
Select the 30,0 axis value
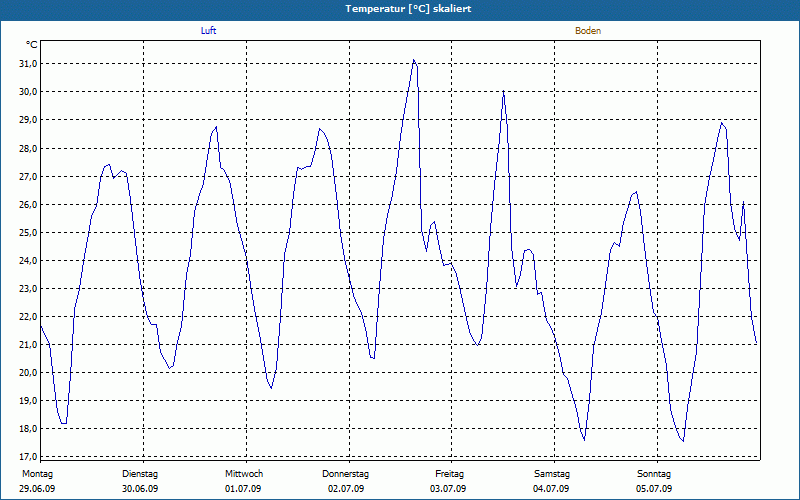click(x=28, y=92)
